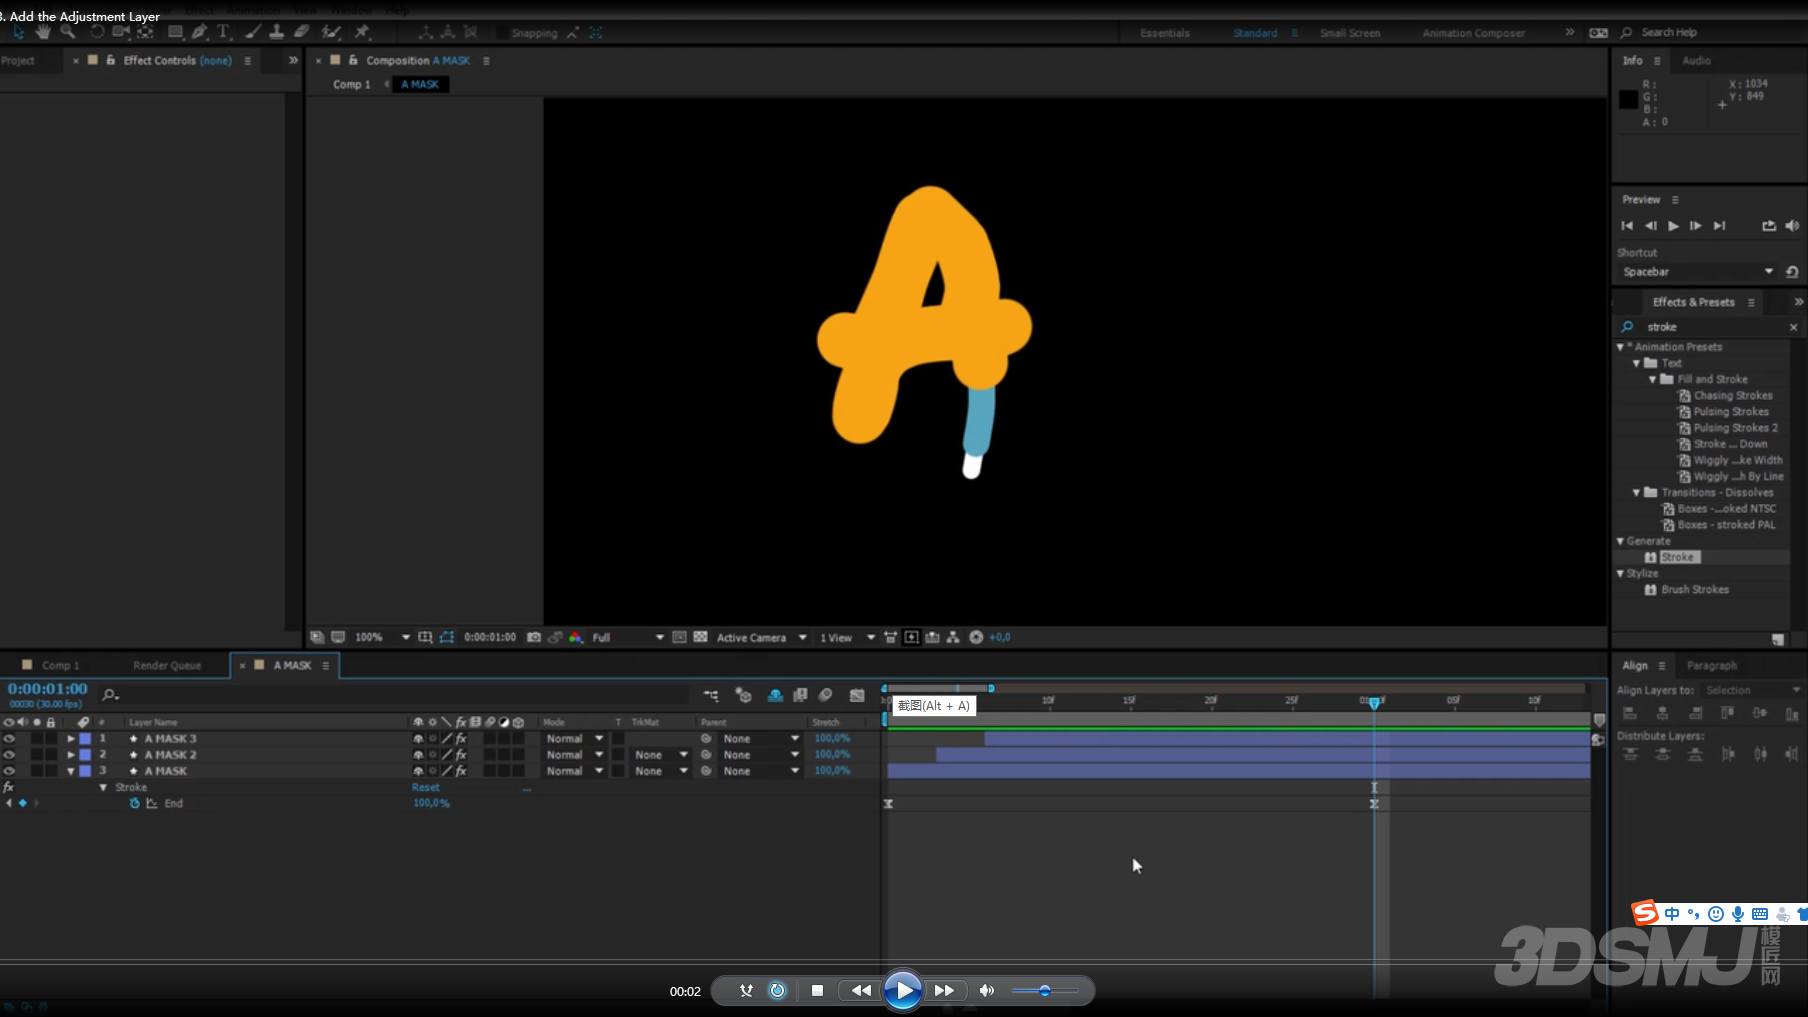
Task: Open the composition flowchart icon
Action: 953,637
